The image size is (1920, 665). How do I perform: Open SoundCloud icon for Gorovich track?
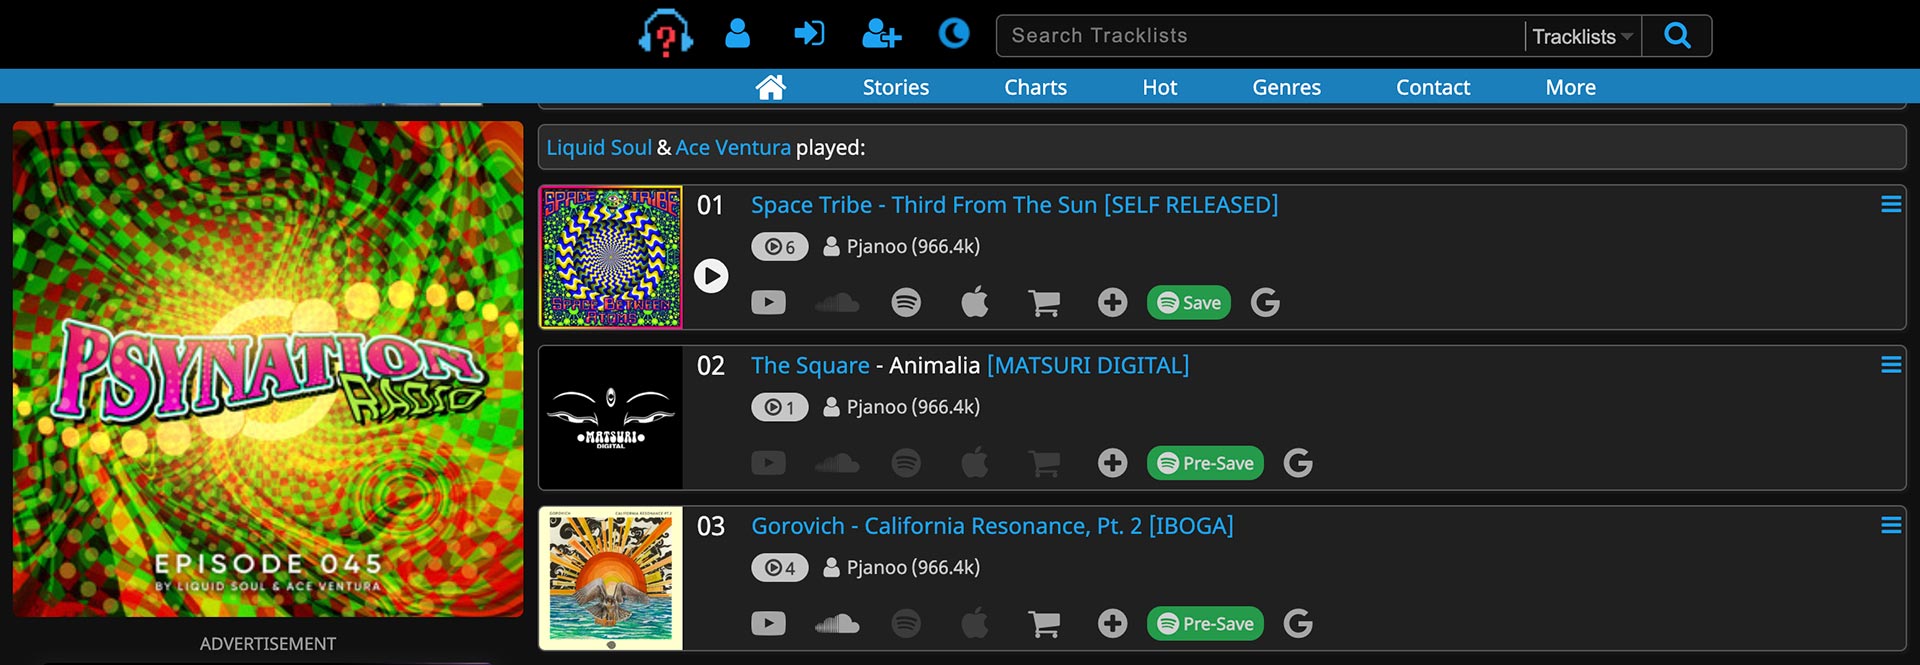(837, 623)
